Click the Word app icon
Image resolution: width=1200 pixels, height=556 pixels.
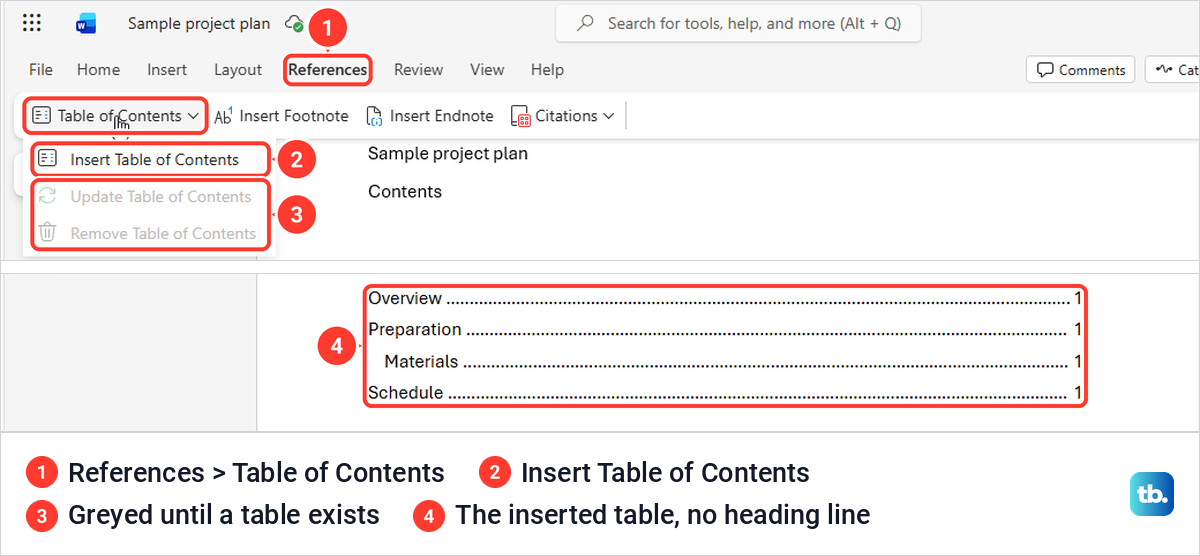(x=86, y=23)
